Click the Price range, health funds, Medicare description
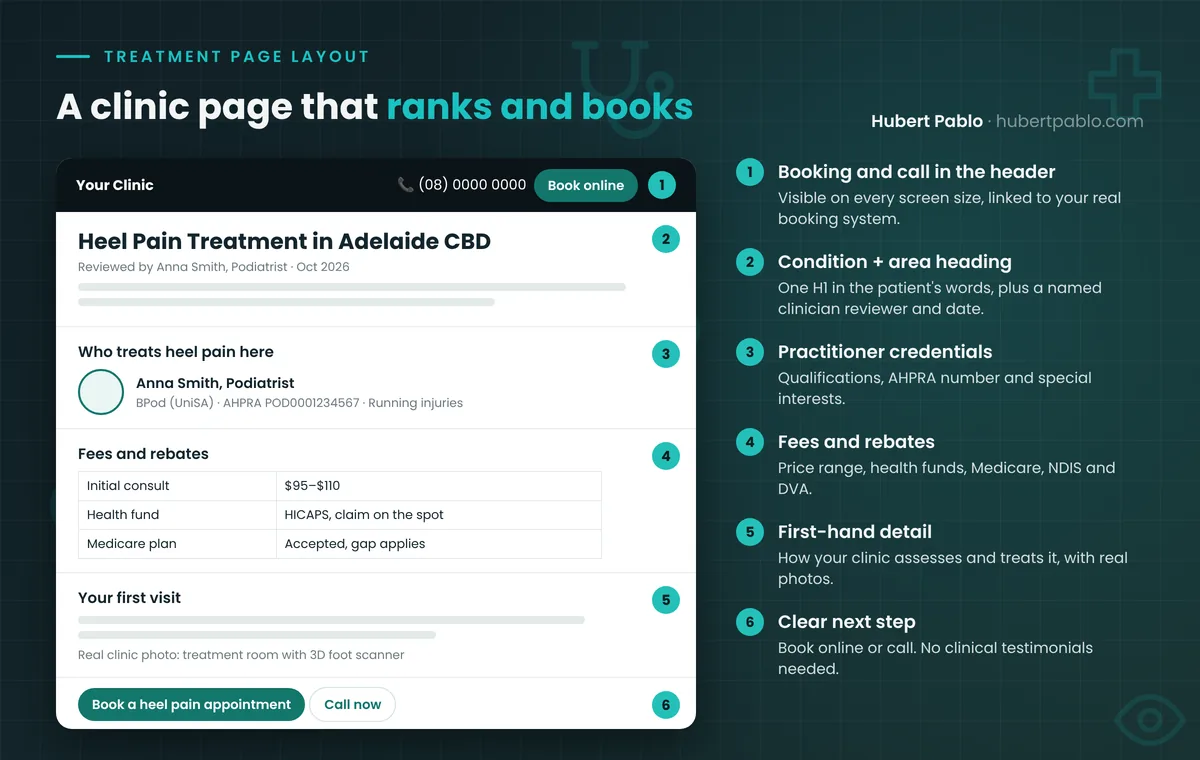The image size is (1200, 760). tap(946, 478)
